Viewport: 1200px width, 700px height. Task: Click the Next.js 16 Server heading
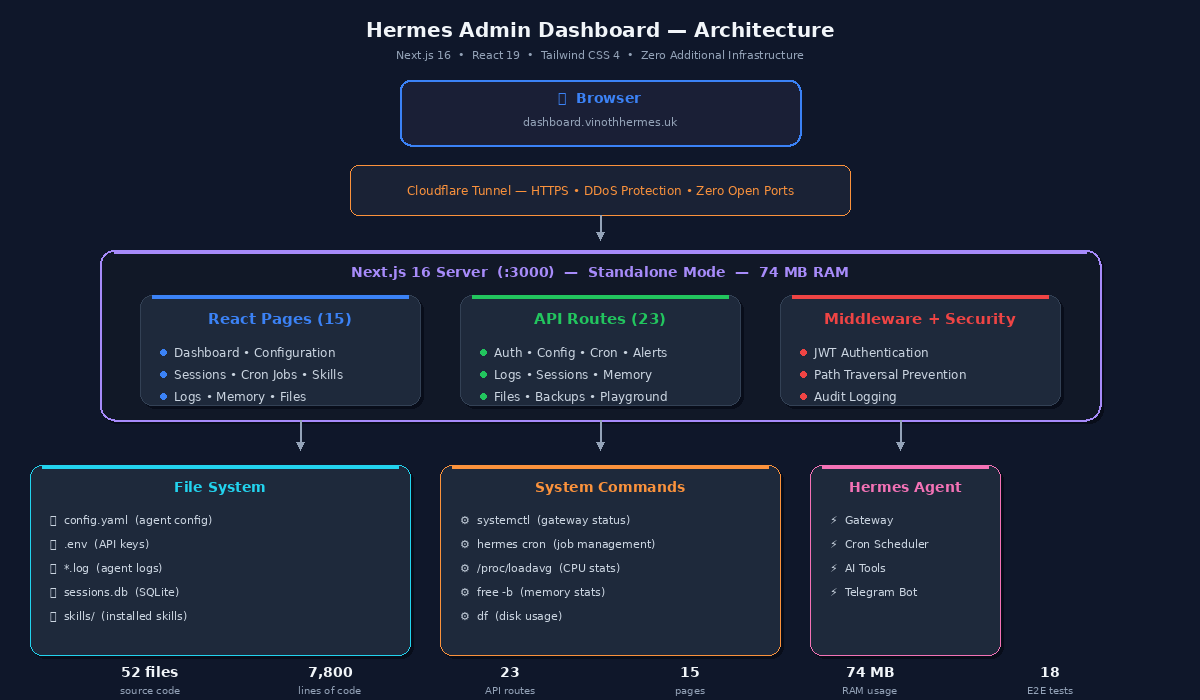click(600, 272)
